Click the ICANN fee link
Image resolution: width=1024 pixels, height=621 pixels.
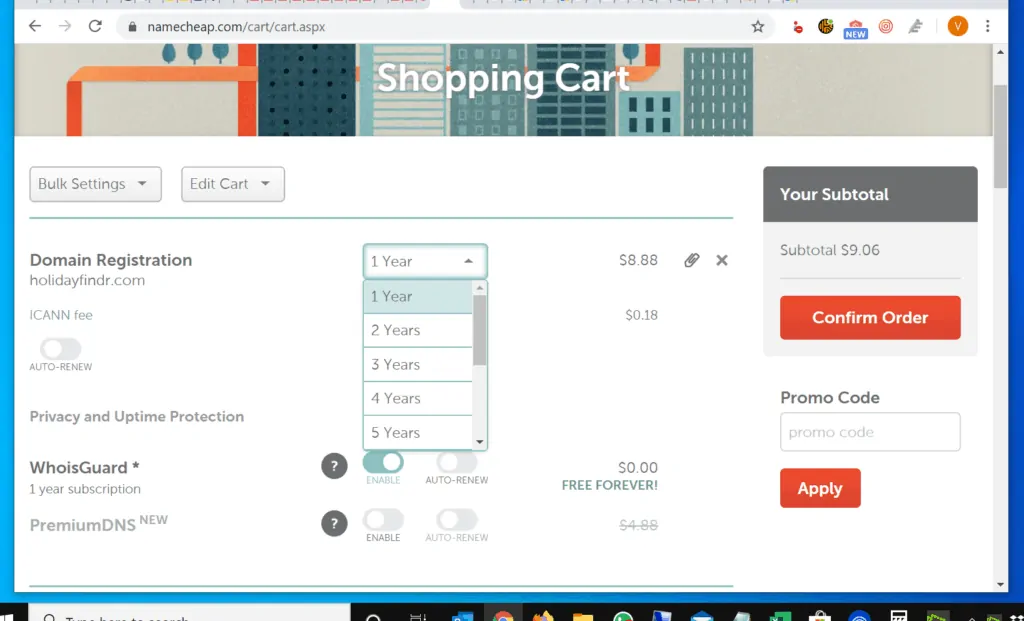61,315
